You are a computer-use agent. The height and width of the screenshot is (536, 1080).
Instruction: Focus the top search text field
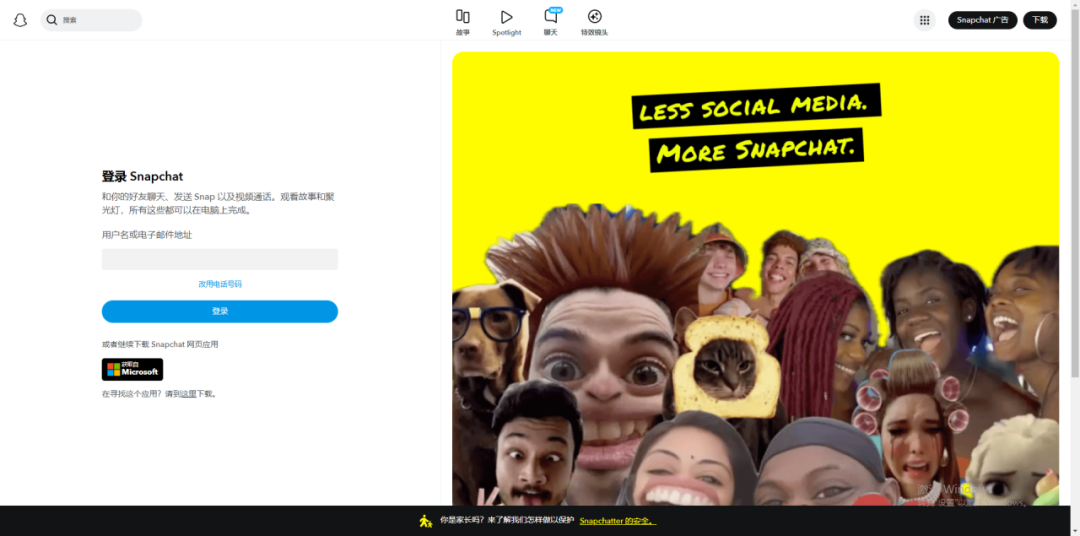click(x=98, y=20)
